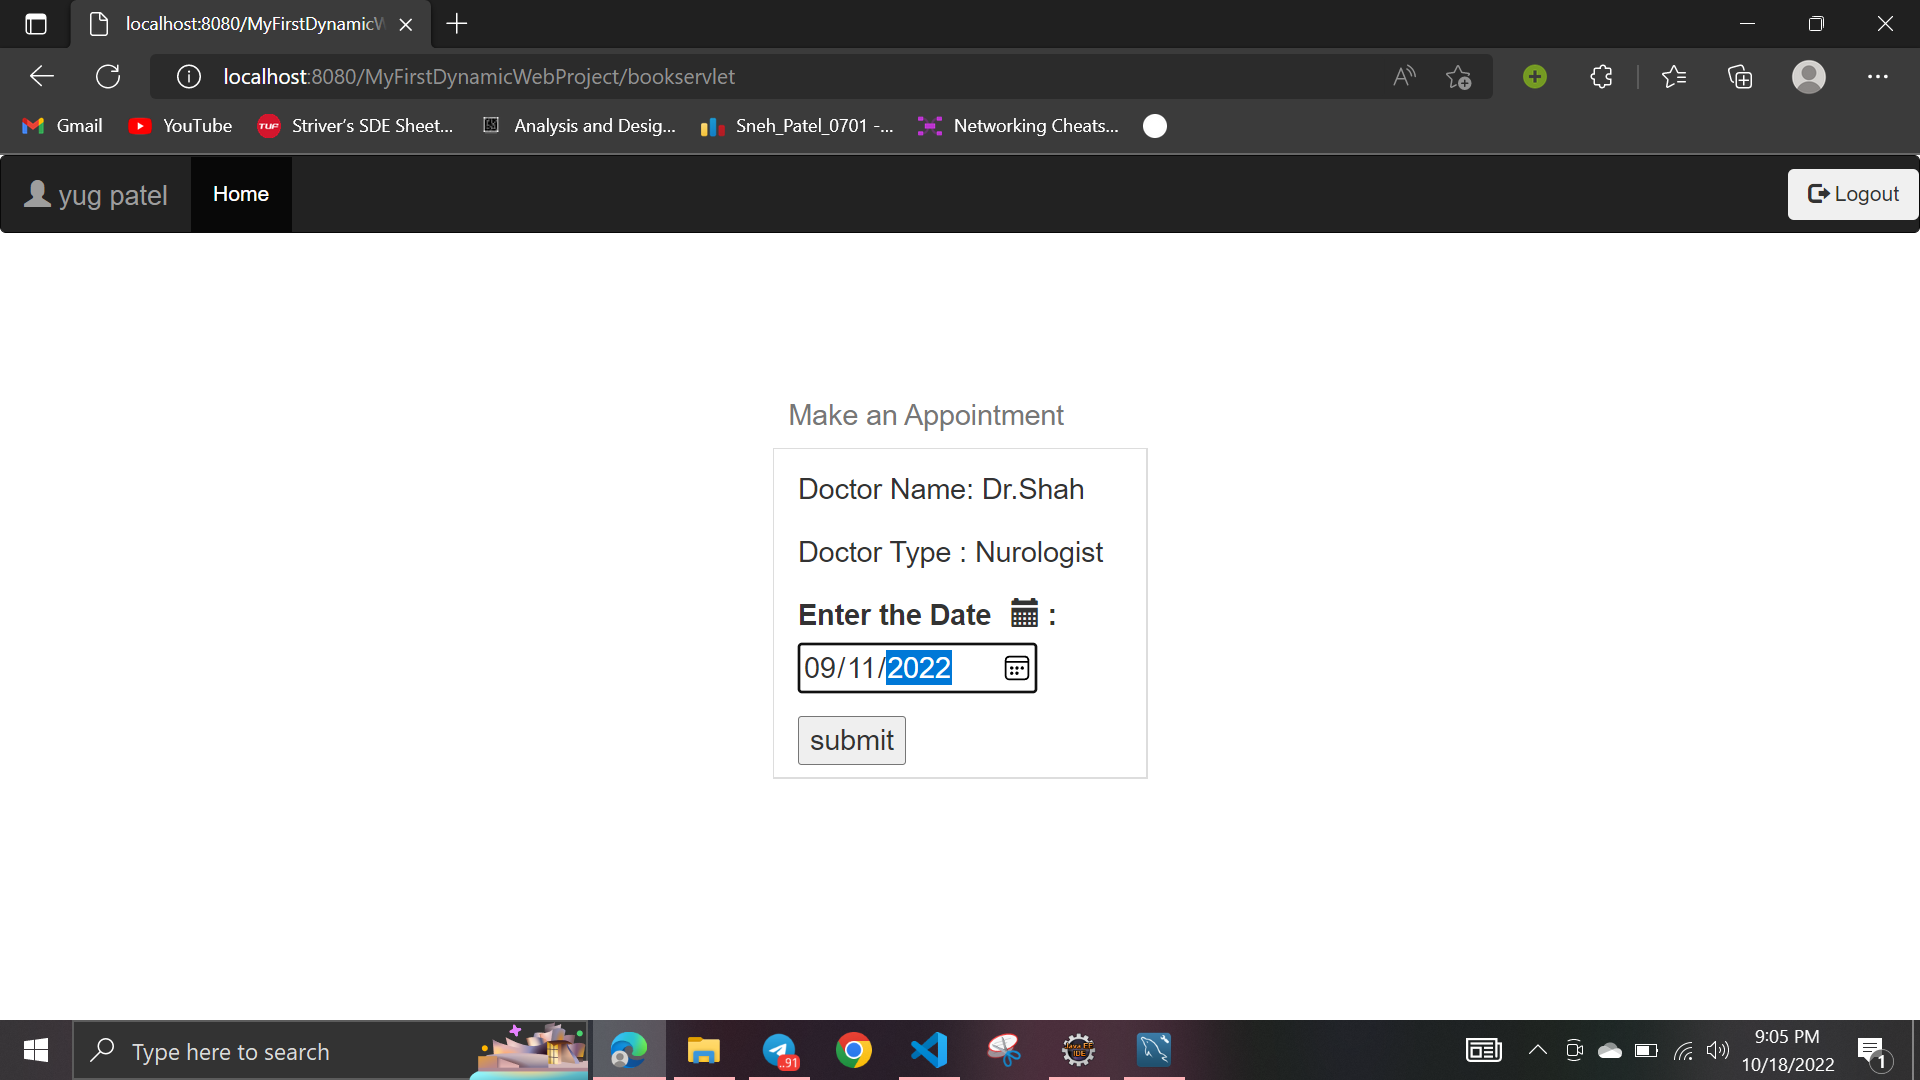Submit the appointment form
The width and height of the screenshot is (1920, 1080).
pos(851,740)
